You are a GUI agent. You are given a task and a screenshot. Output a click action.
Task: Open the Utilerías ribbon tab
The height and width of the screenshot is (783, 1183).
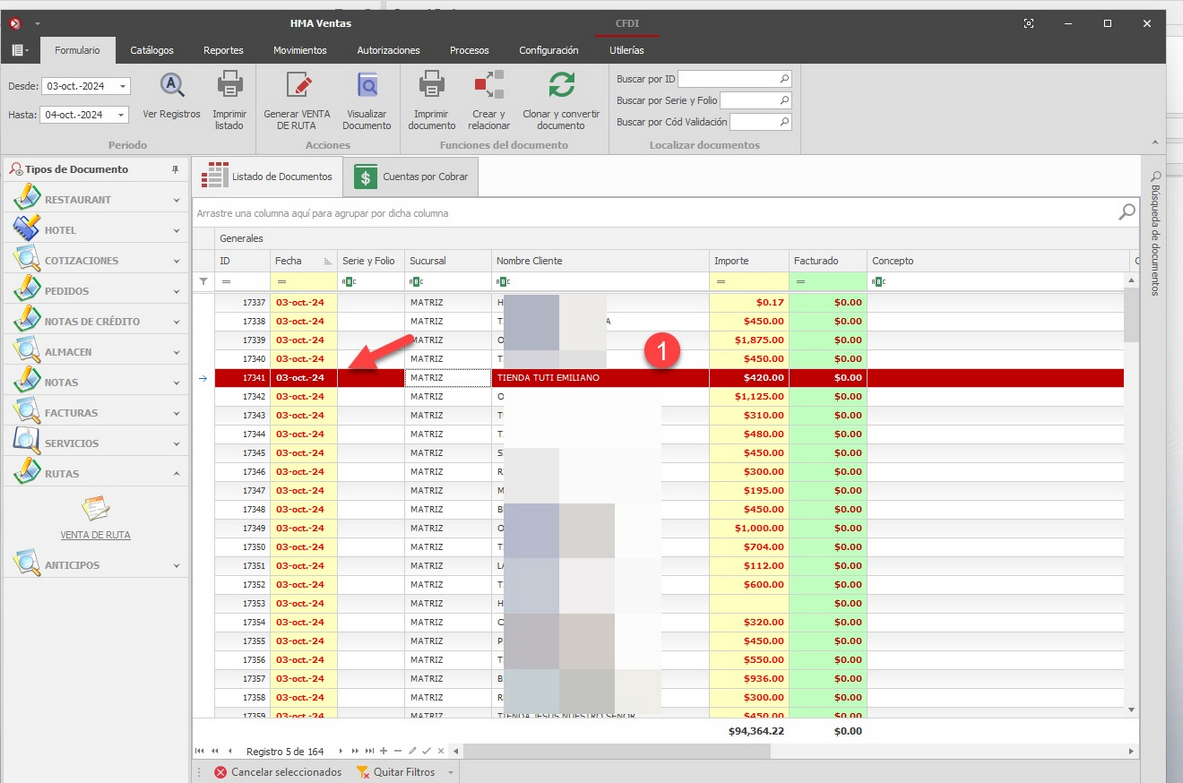pyautogui.click(x=626, y=51)
